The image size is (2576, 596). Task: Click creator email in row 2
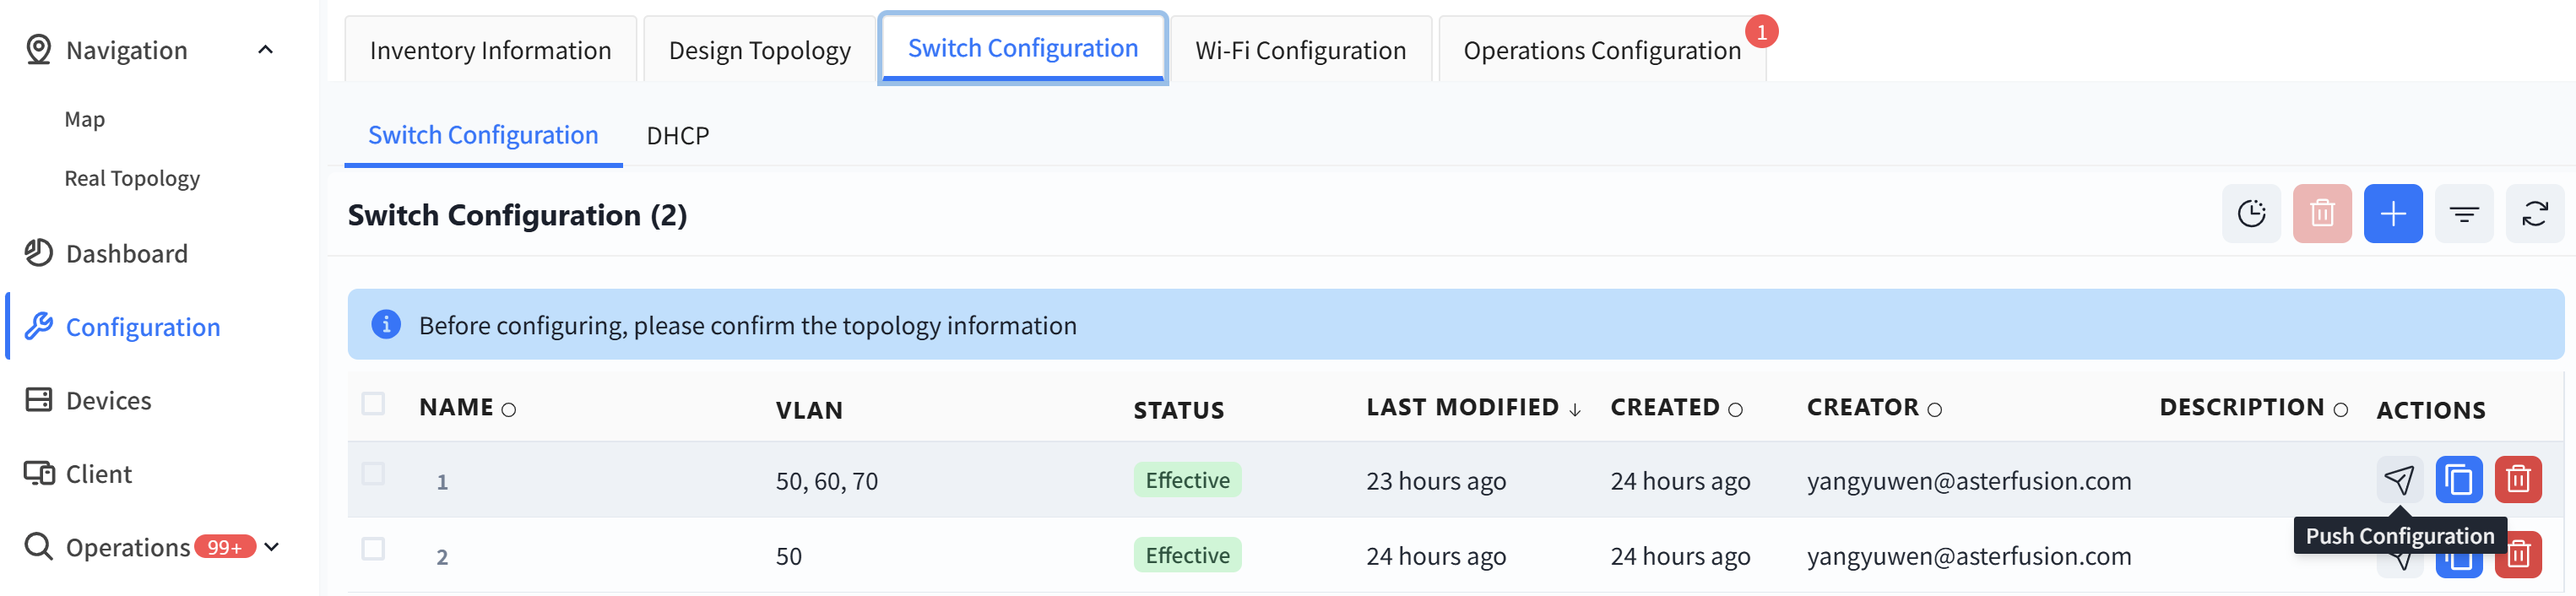click(1969, 556)
